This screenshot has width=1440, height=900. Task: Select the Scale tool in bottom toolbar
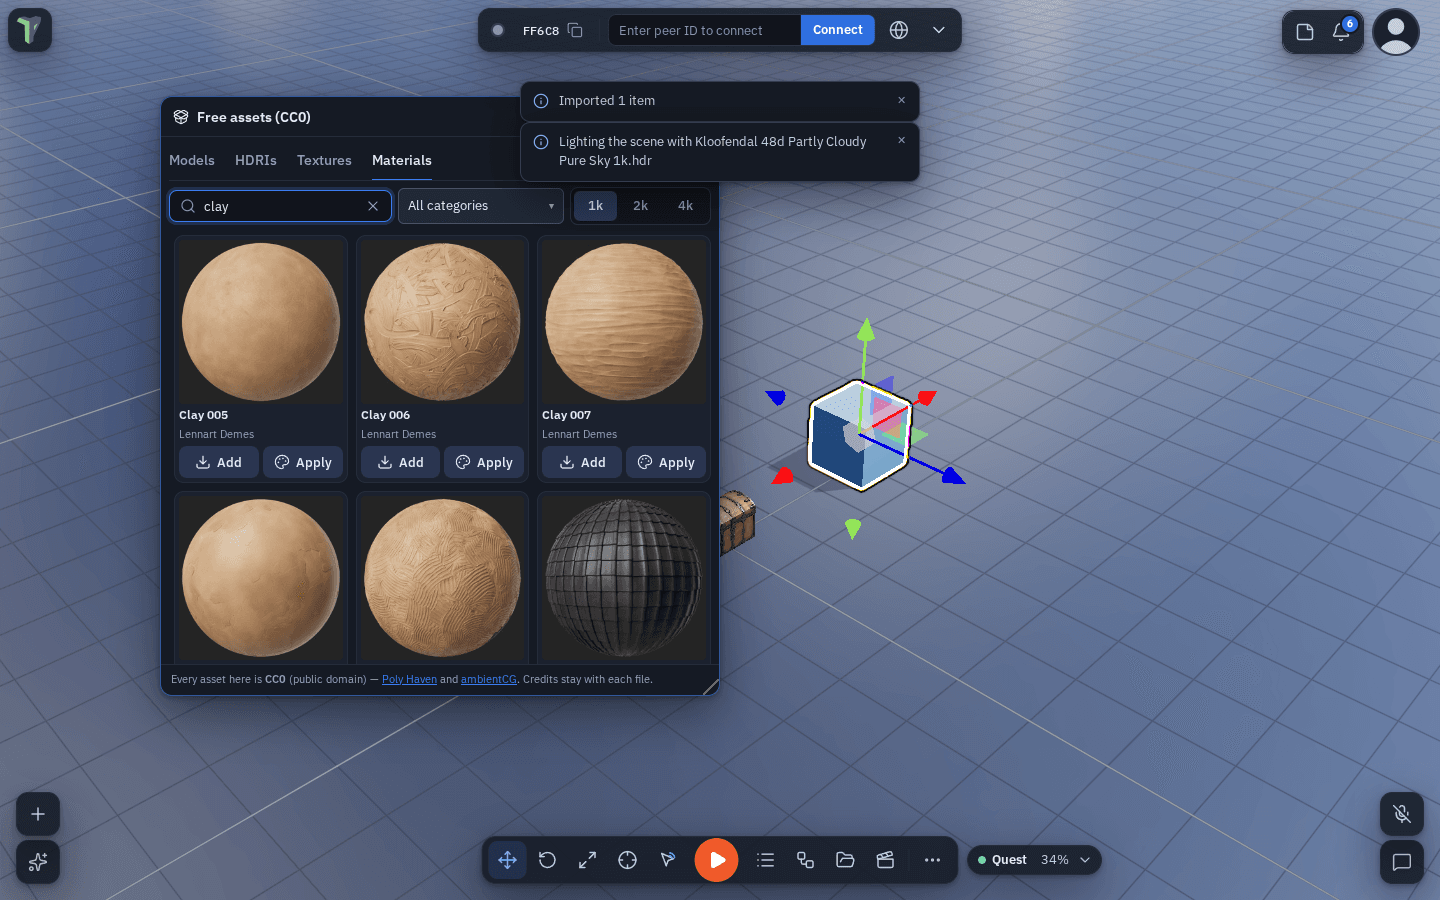coord(587,860)
